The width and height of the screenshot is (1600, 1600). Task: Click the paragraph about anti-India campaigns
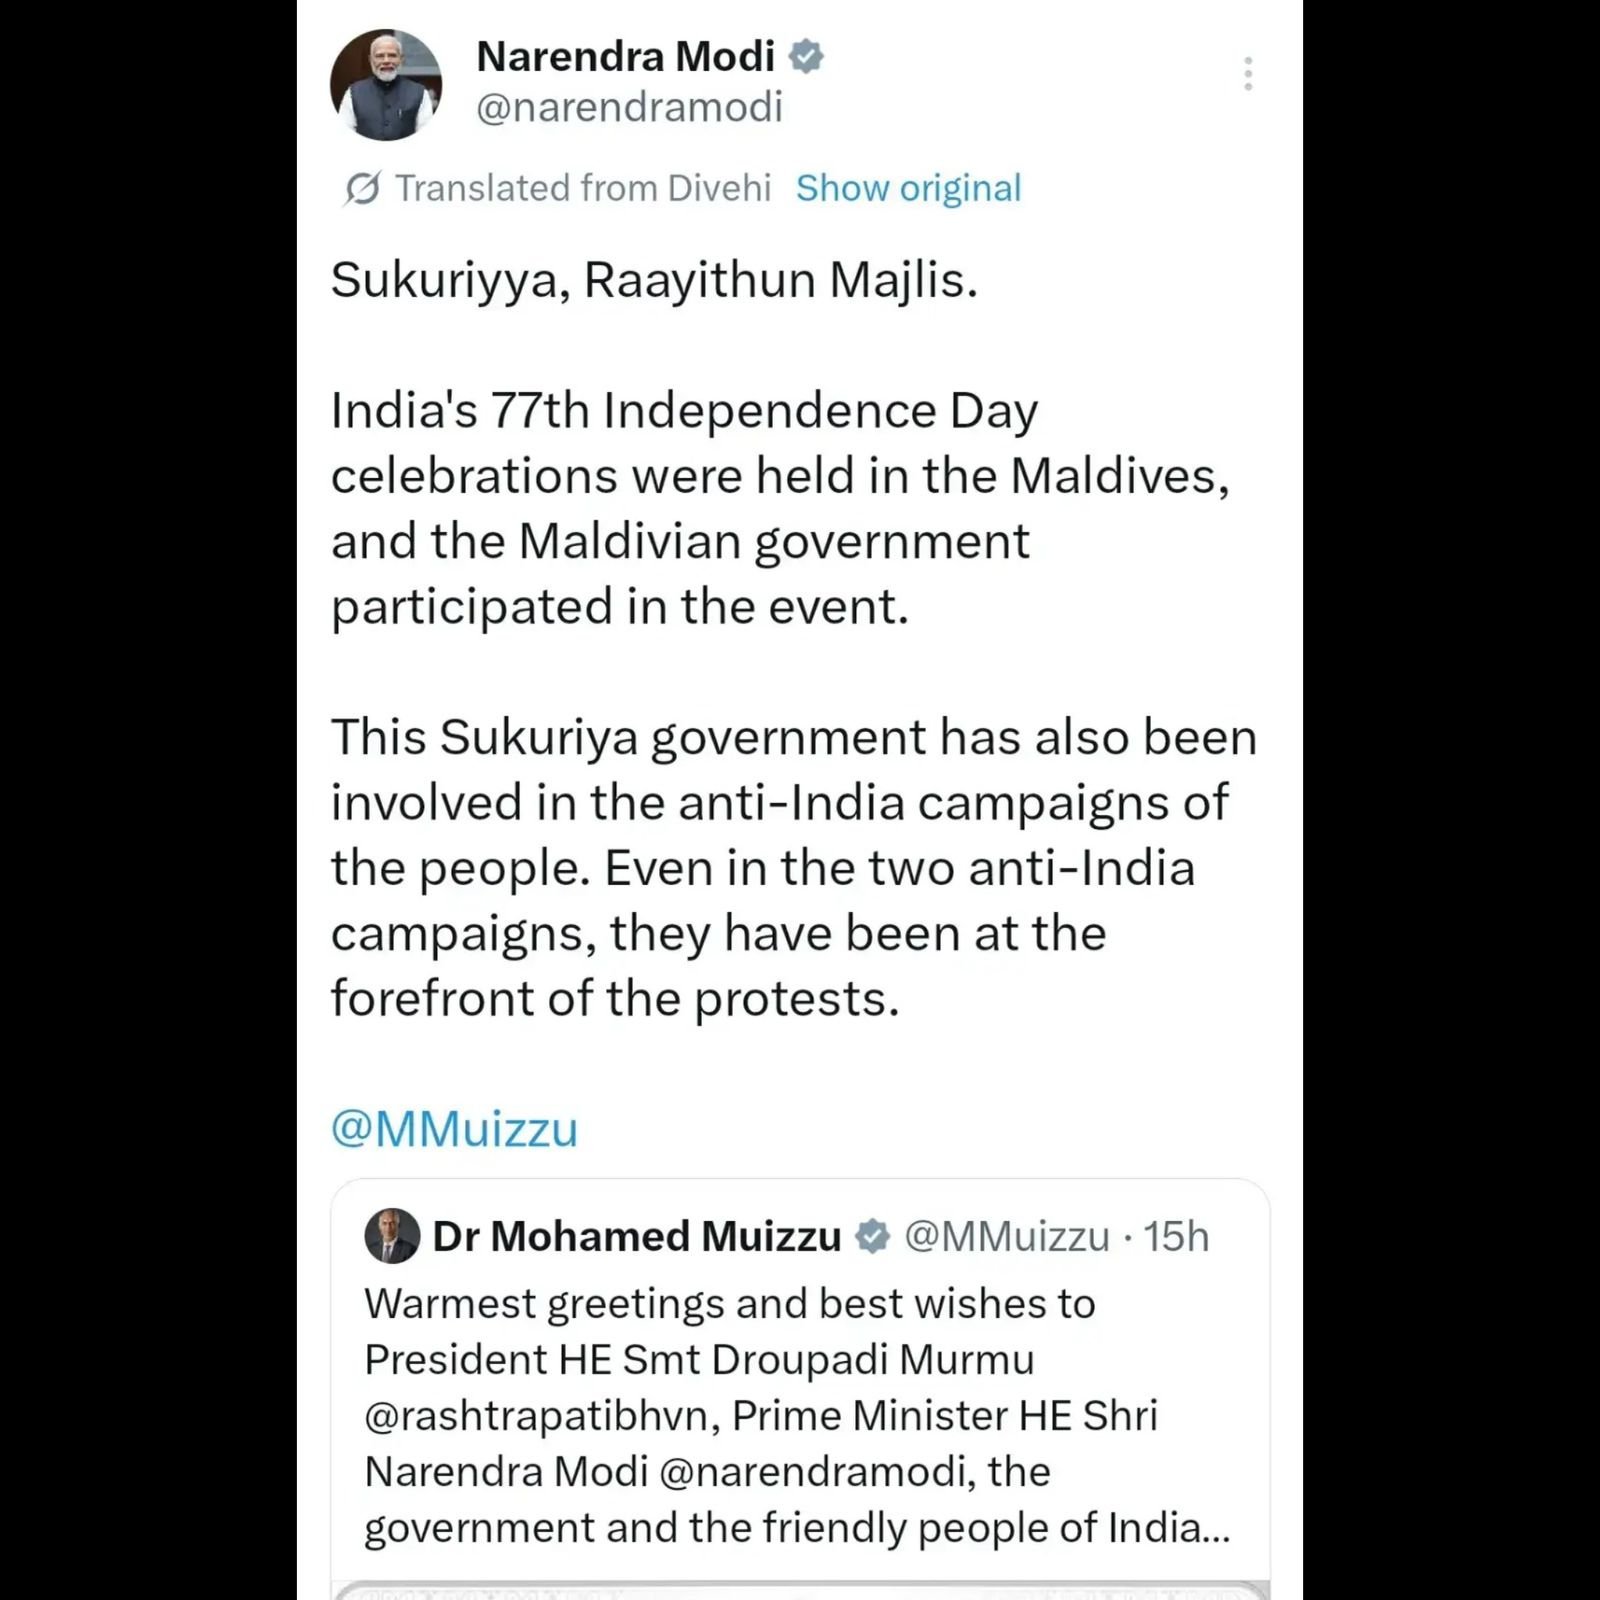coord(793,867)
